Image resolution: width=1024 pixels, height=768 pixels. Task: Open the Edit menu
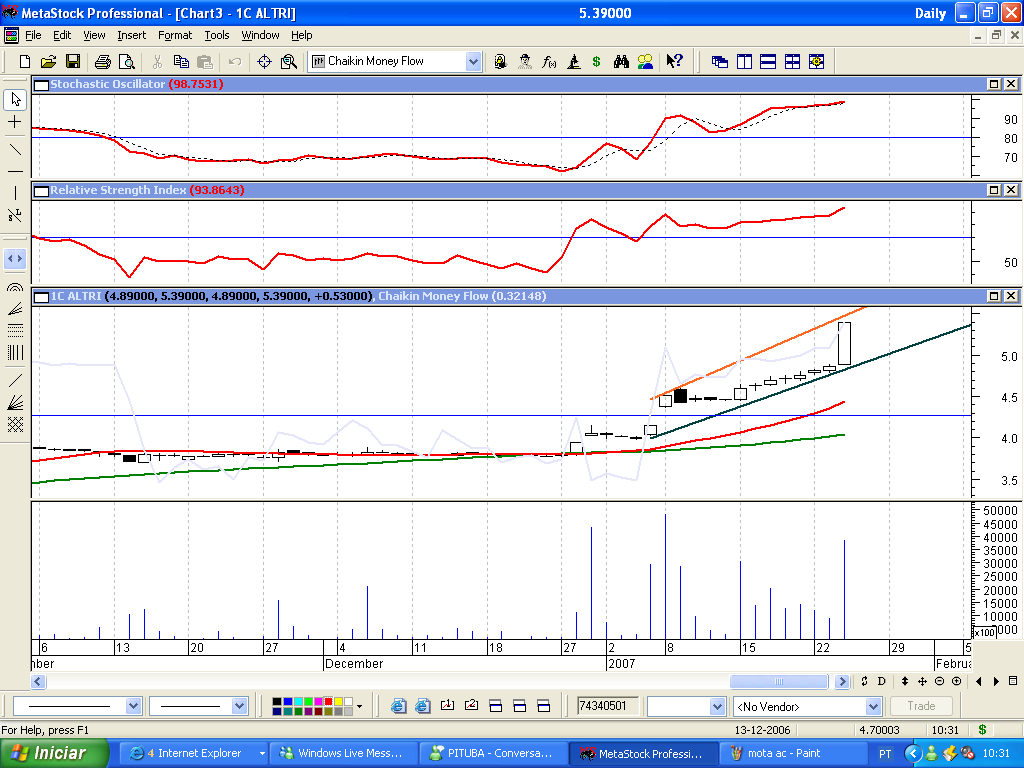62,35
